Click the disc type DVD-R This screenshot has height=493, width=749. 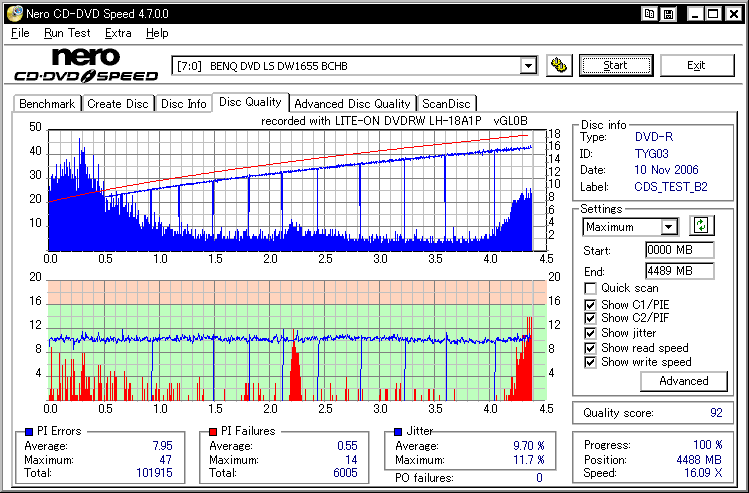(654, 138)
